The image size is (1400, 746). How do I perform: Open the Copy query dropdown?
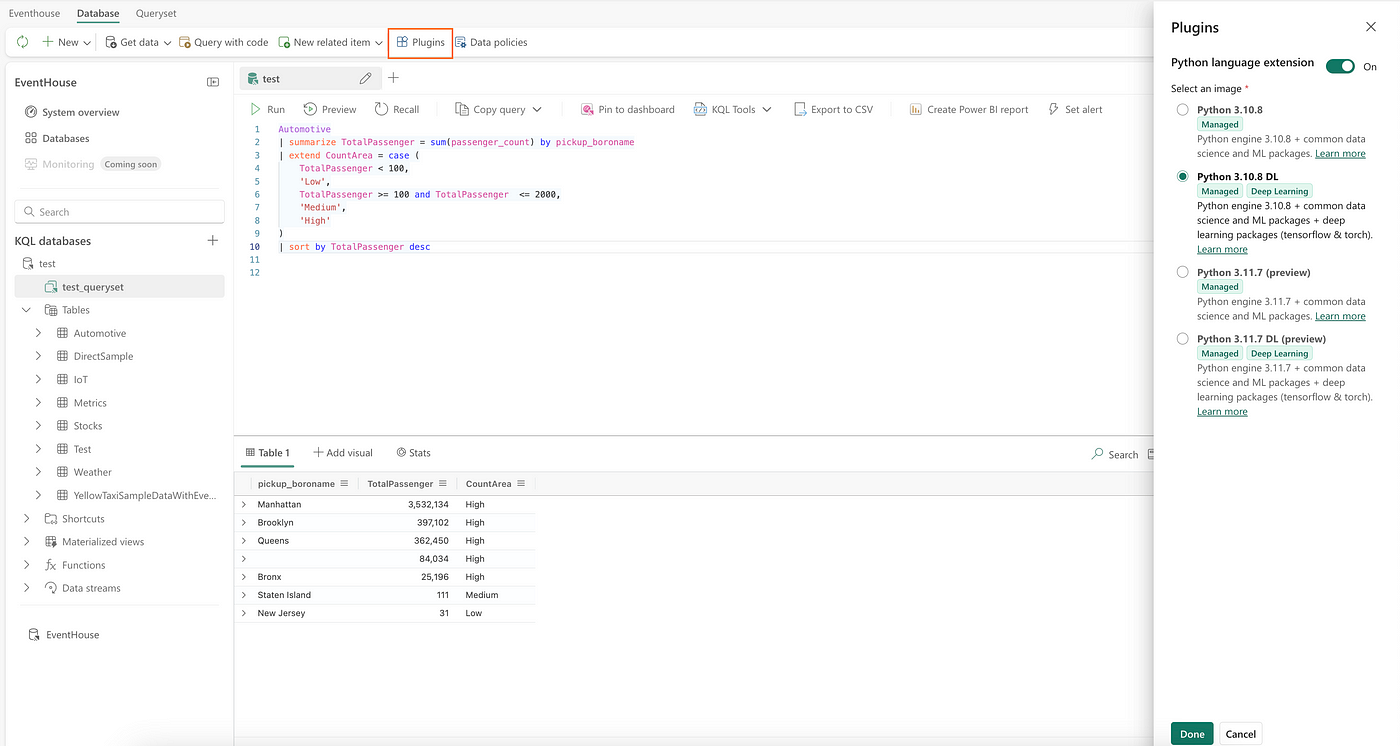tap(498, 109)
